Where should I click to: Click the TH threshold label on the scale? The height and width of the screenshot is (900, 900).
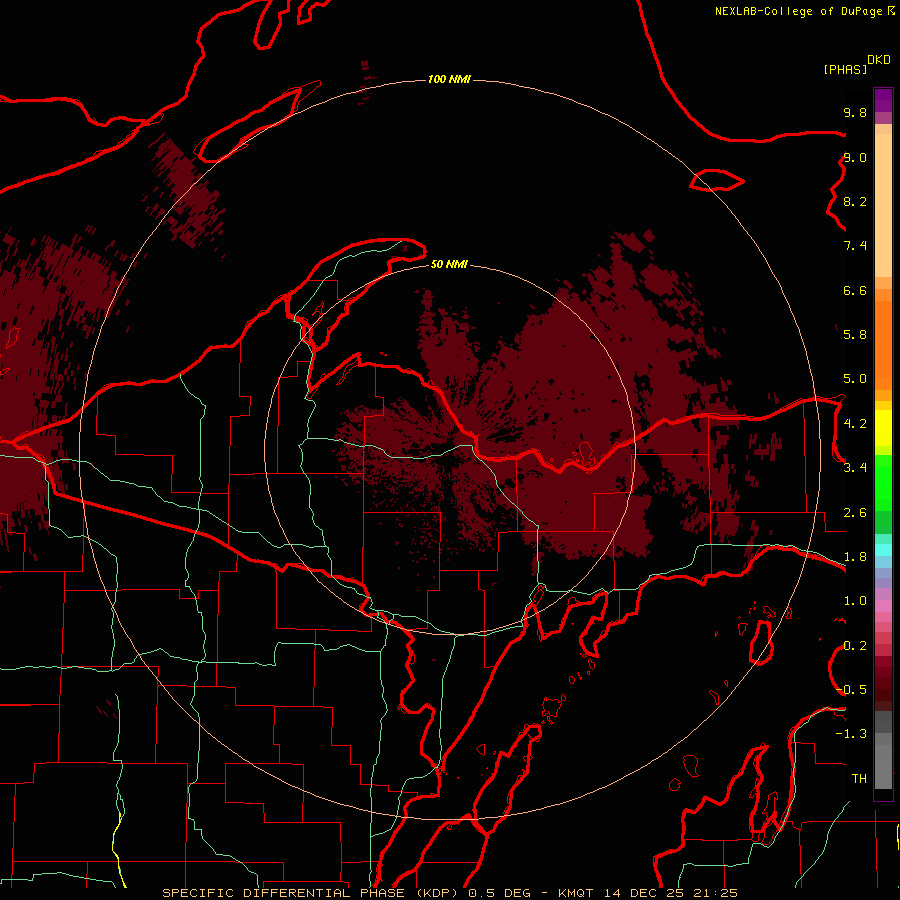(859, 778)
